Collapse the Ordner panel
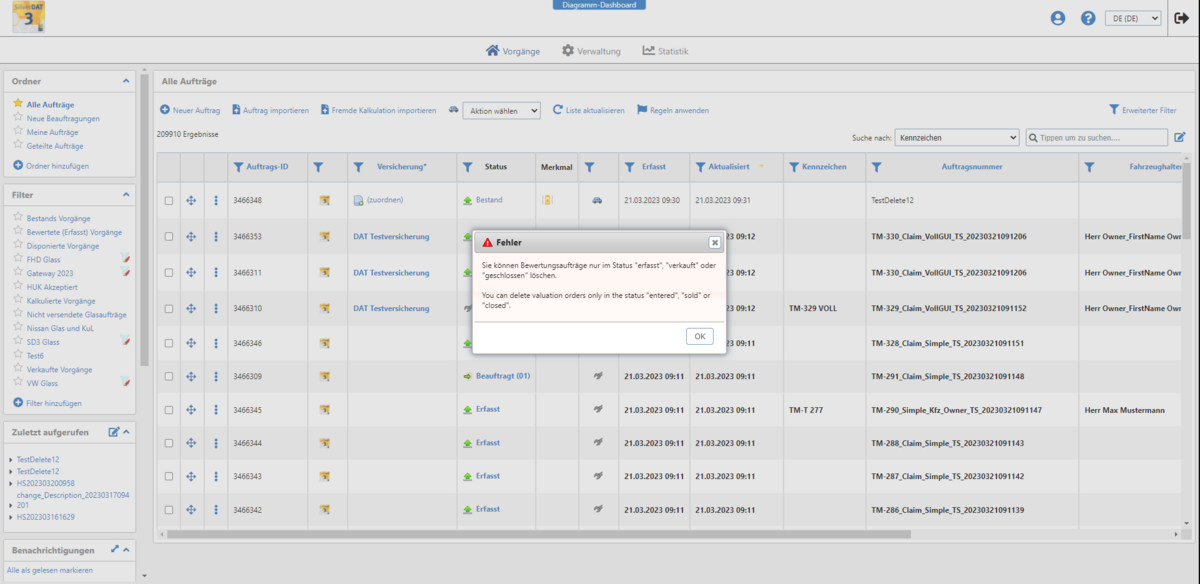The height and width of the screenshot is (584, 1200). pos(126,80)
